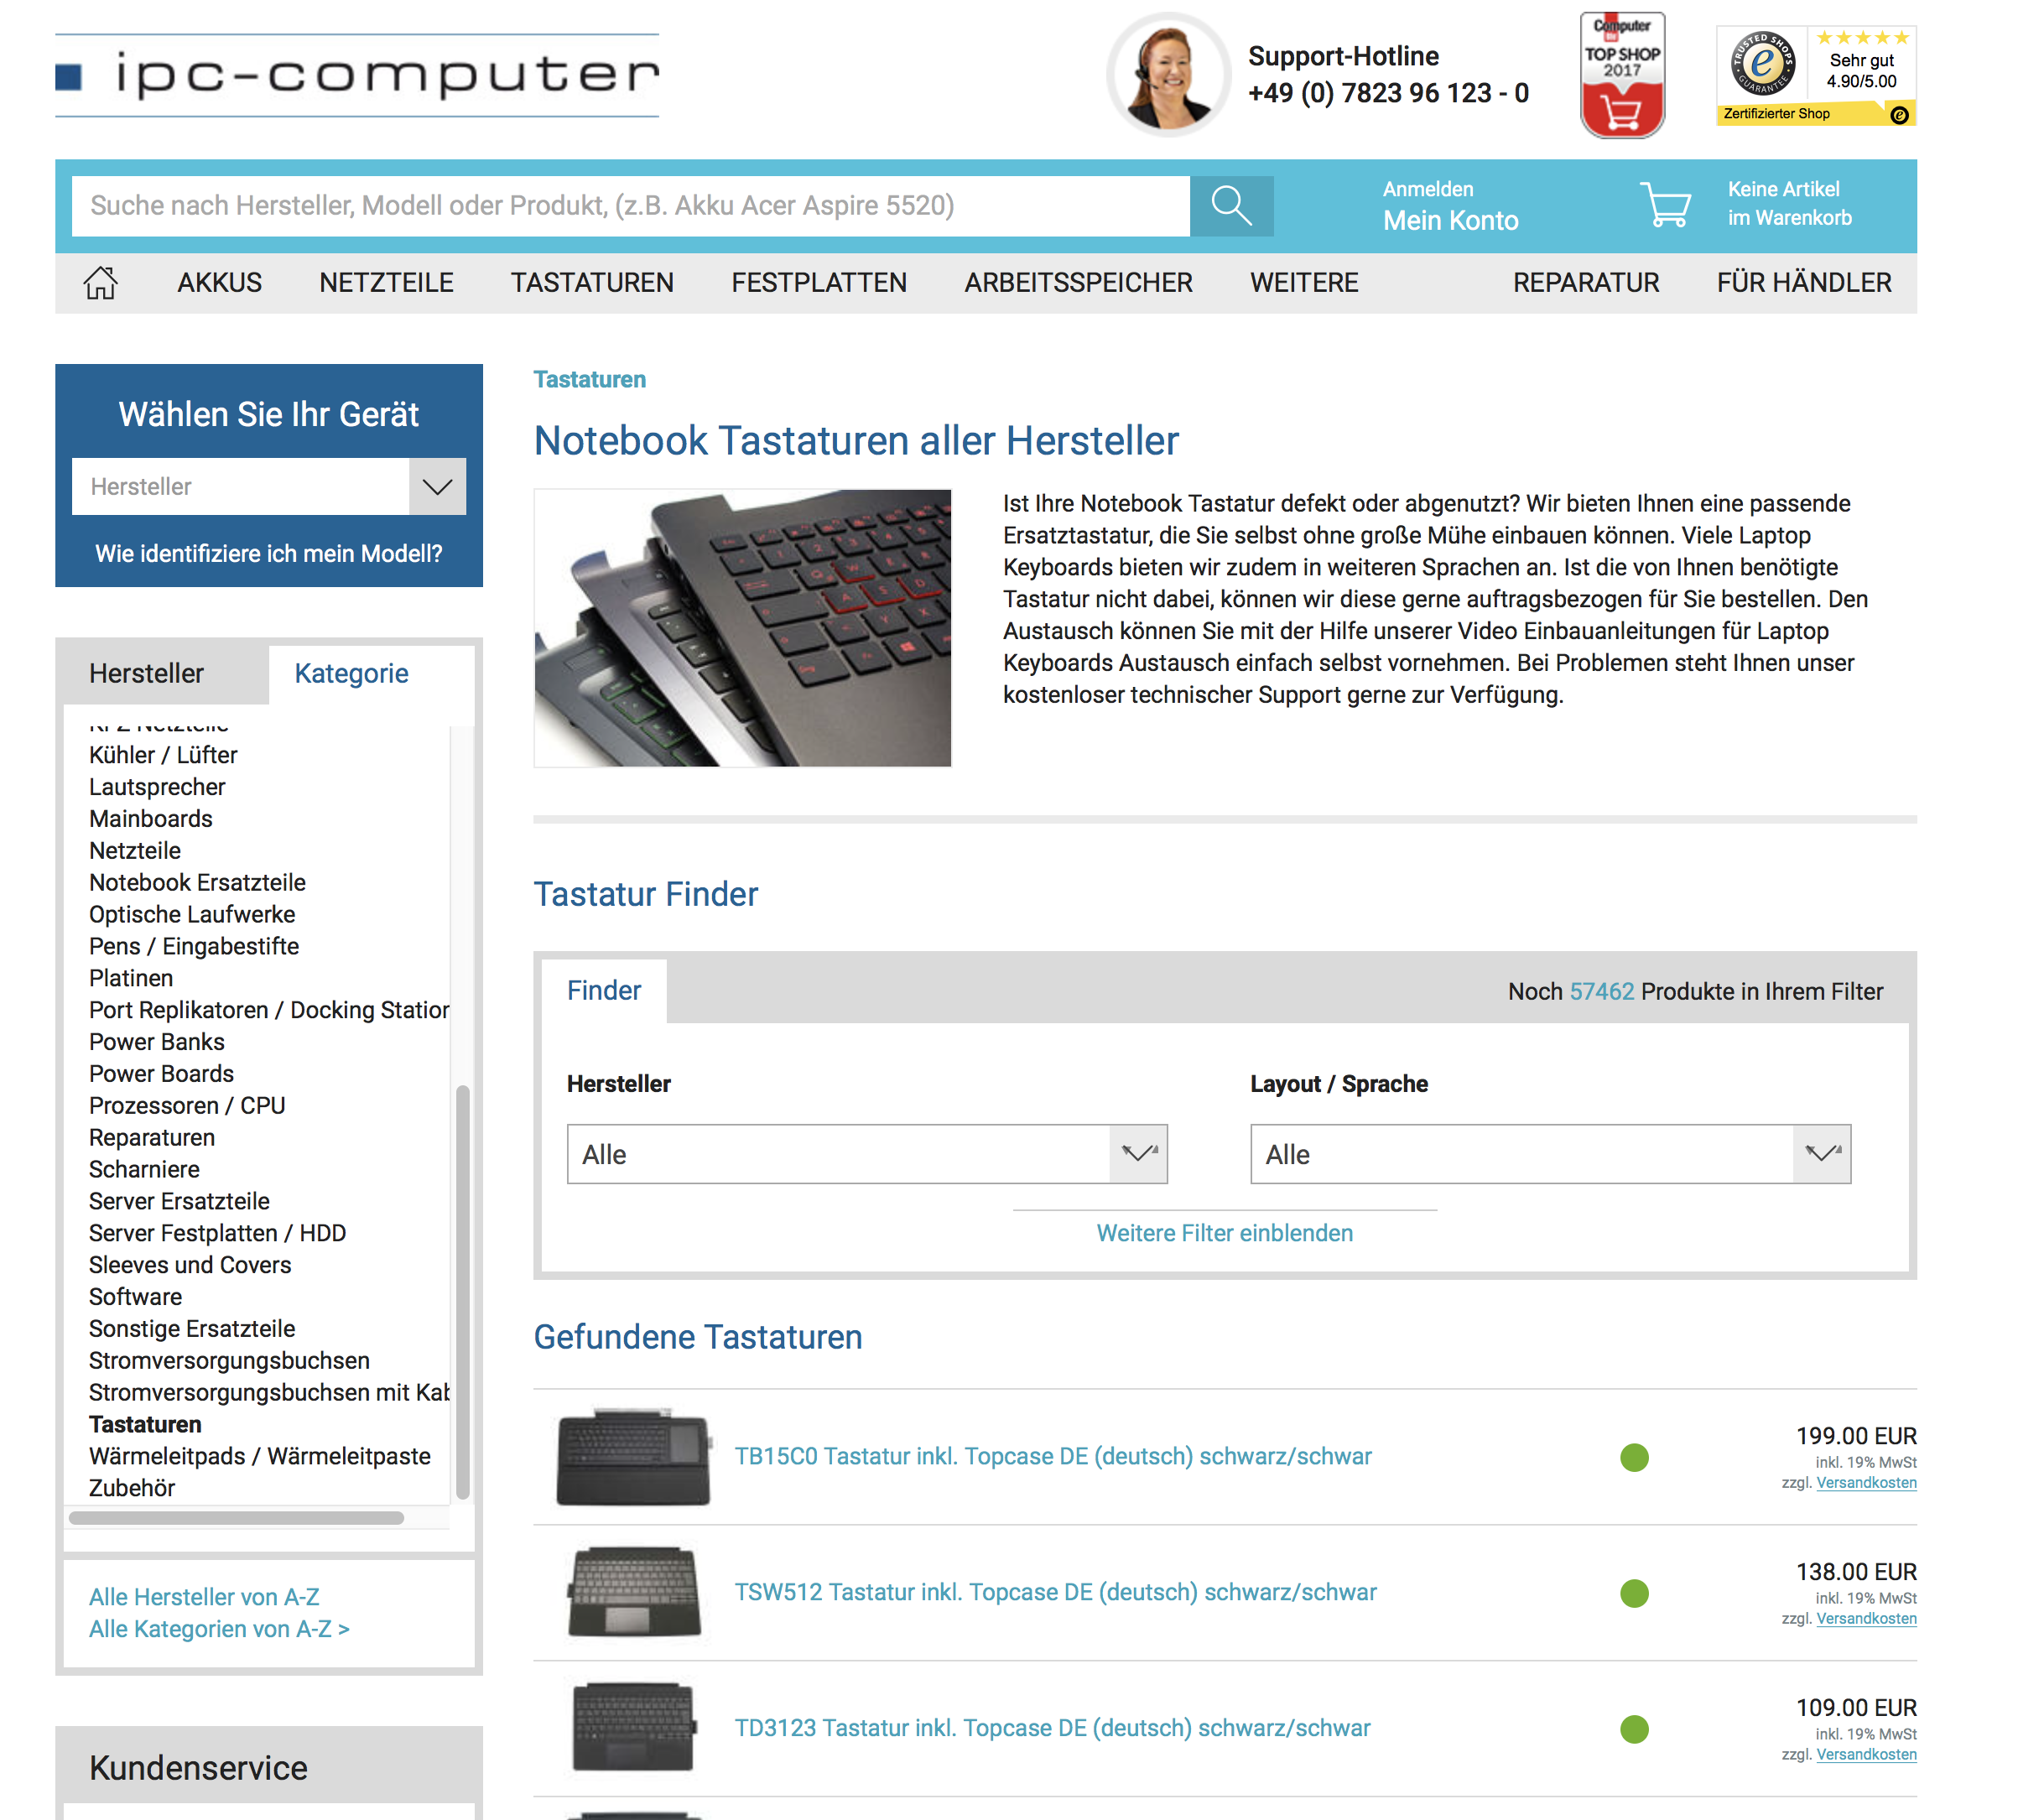Select Sleeves und Covers category
Viewport: 2018px width, 1820px height.
[x=190, y=1265]
